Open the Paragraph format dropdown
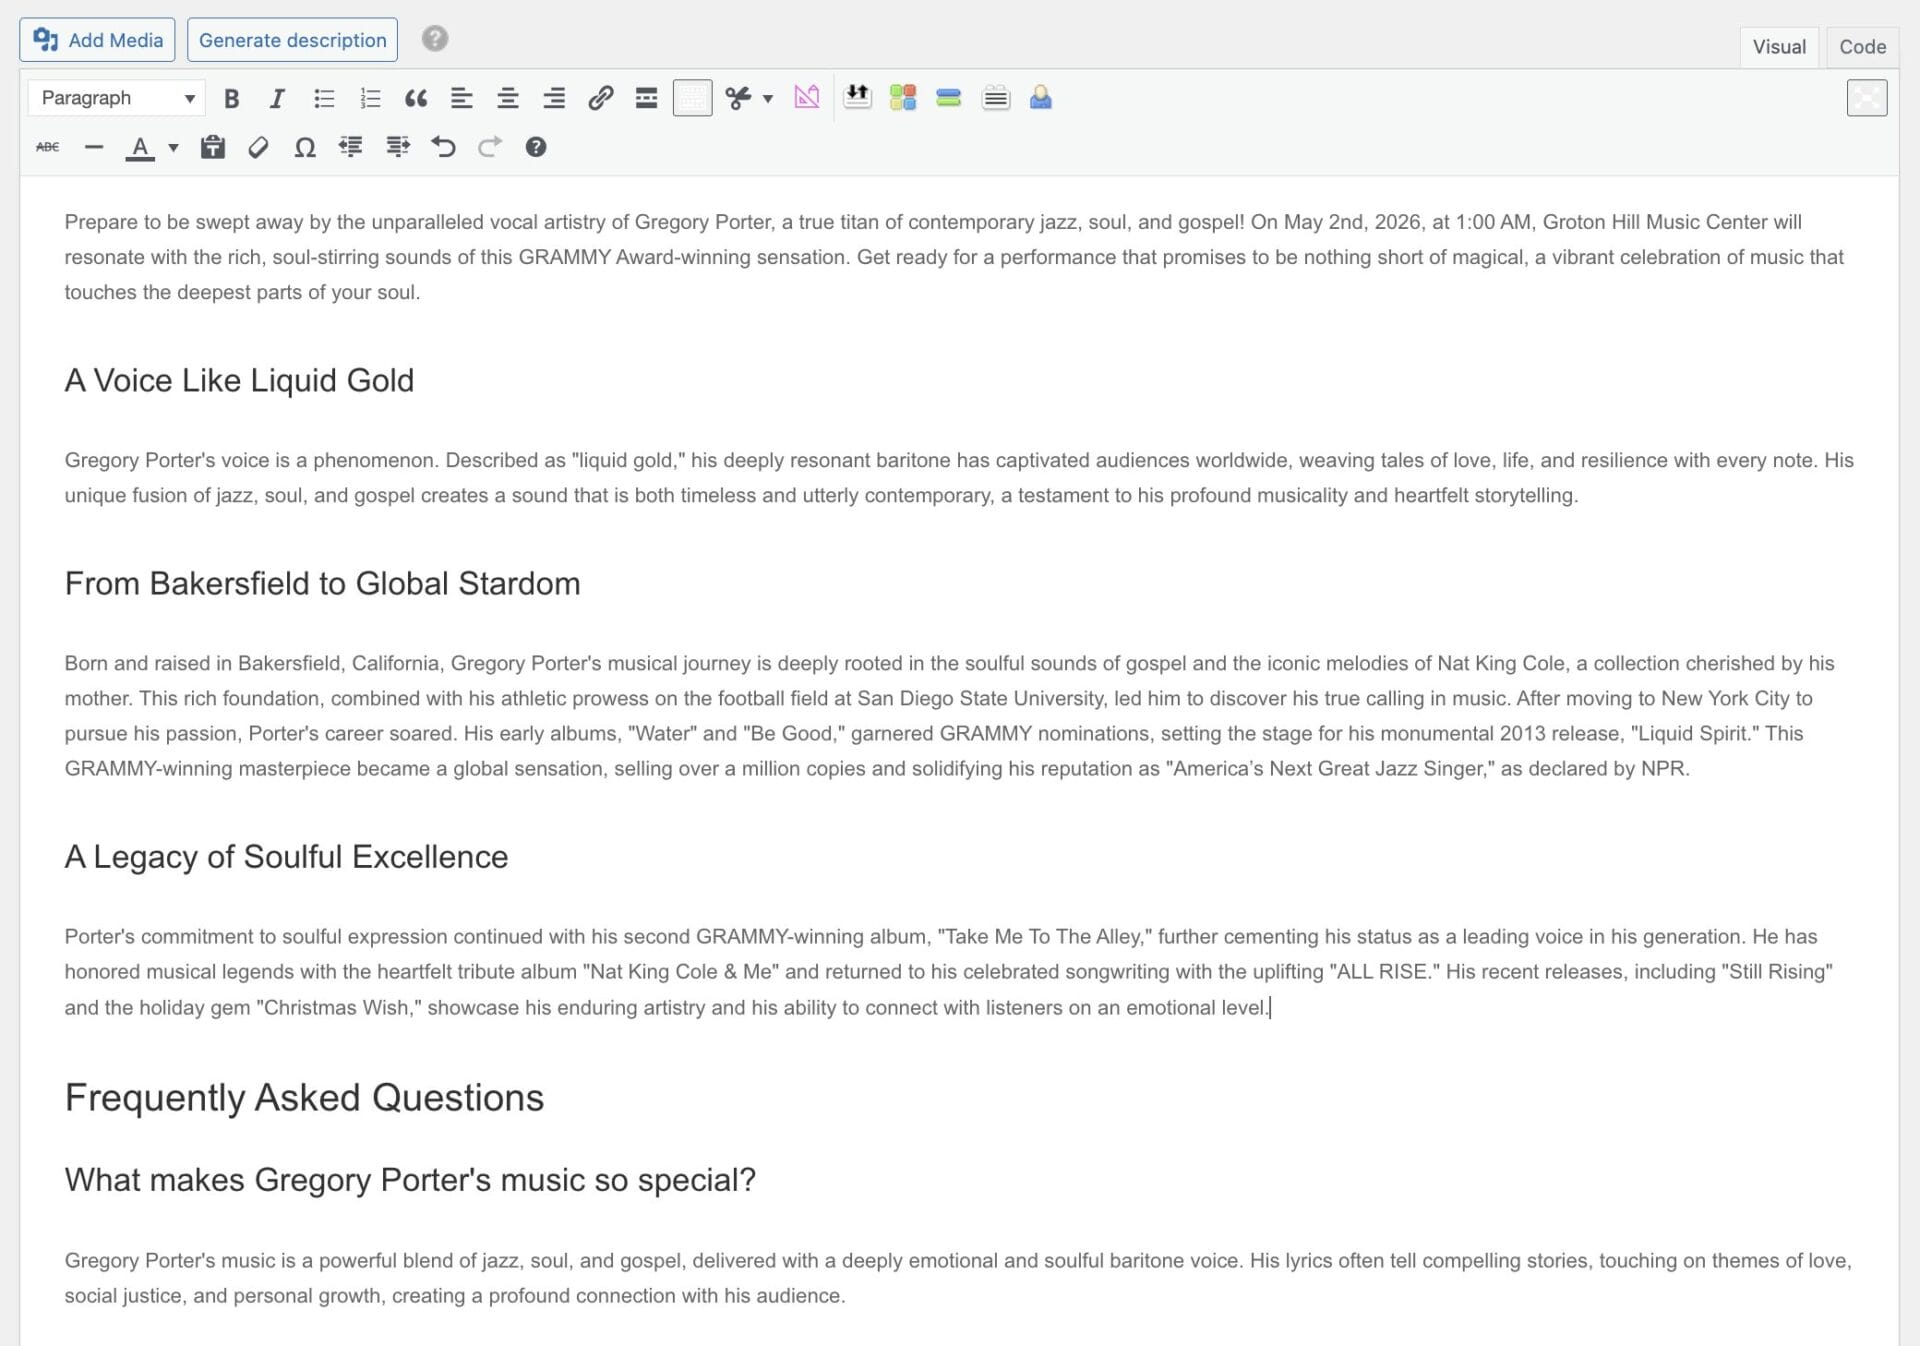This screenshot has height=1346, width=1920. 114,98
